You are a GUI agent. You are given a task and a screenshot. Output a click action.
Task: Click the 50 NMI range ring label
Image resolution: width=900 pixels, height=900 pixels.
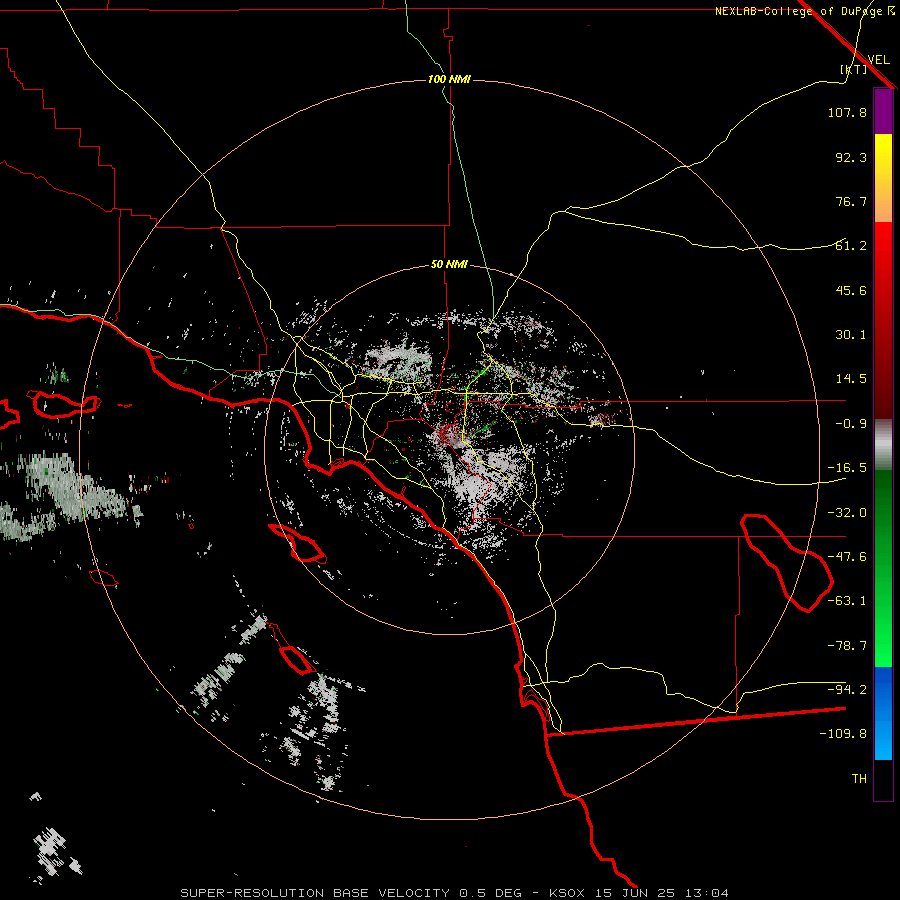(x=449, y=265)
